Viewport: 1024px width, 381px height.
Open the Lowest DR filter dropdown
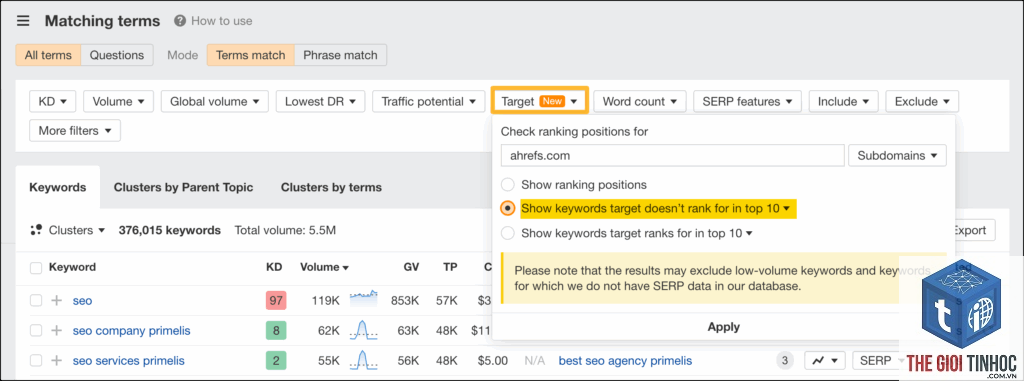pos(321,101)
